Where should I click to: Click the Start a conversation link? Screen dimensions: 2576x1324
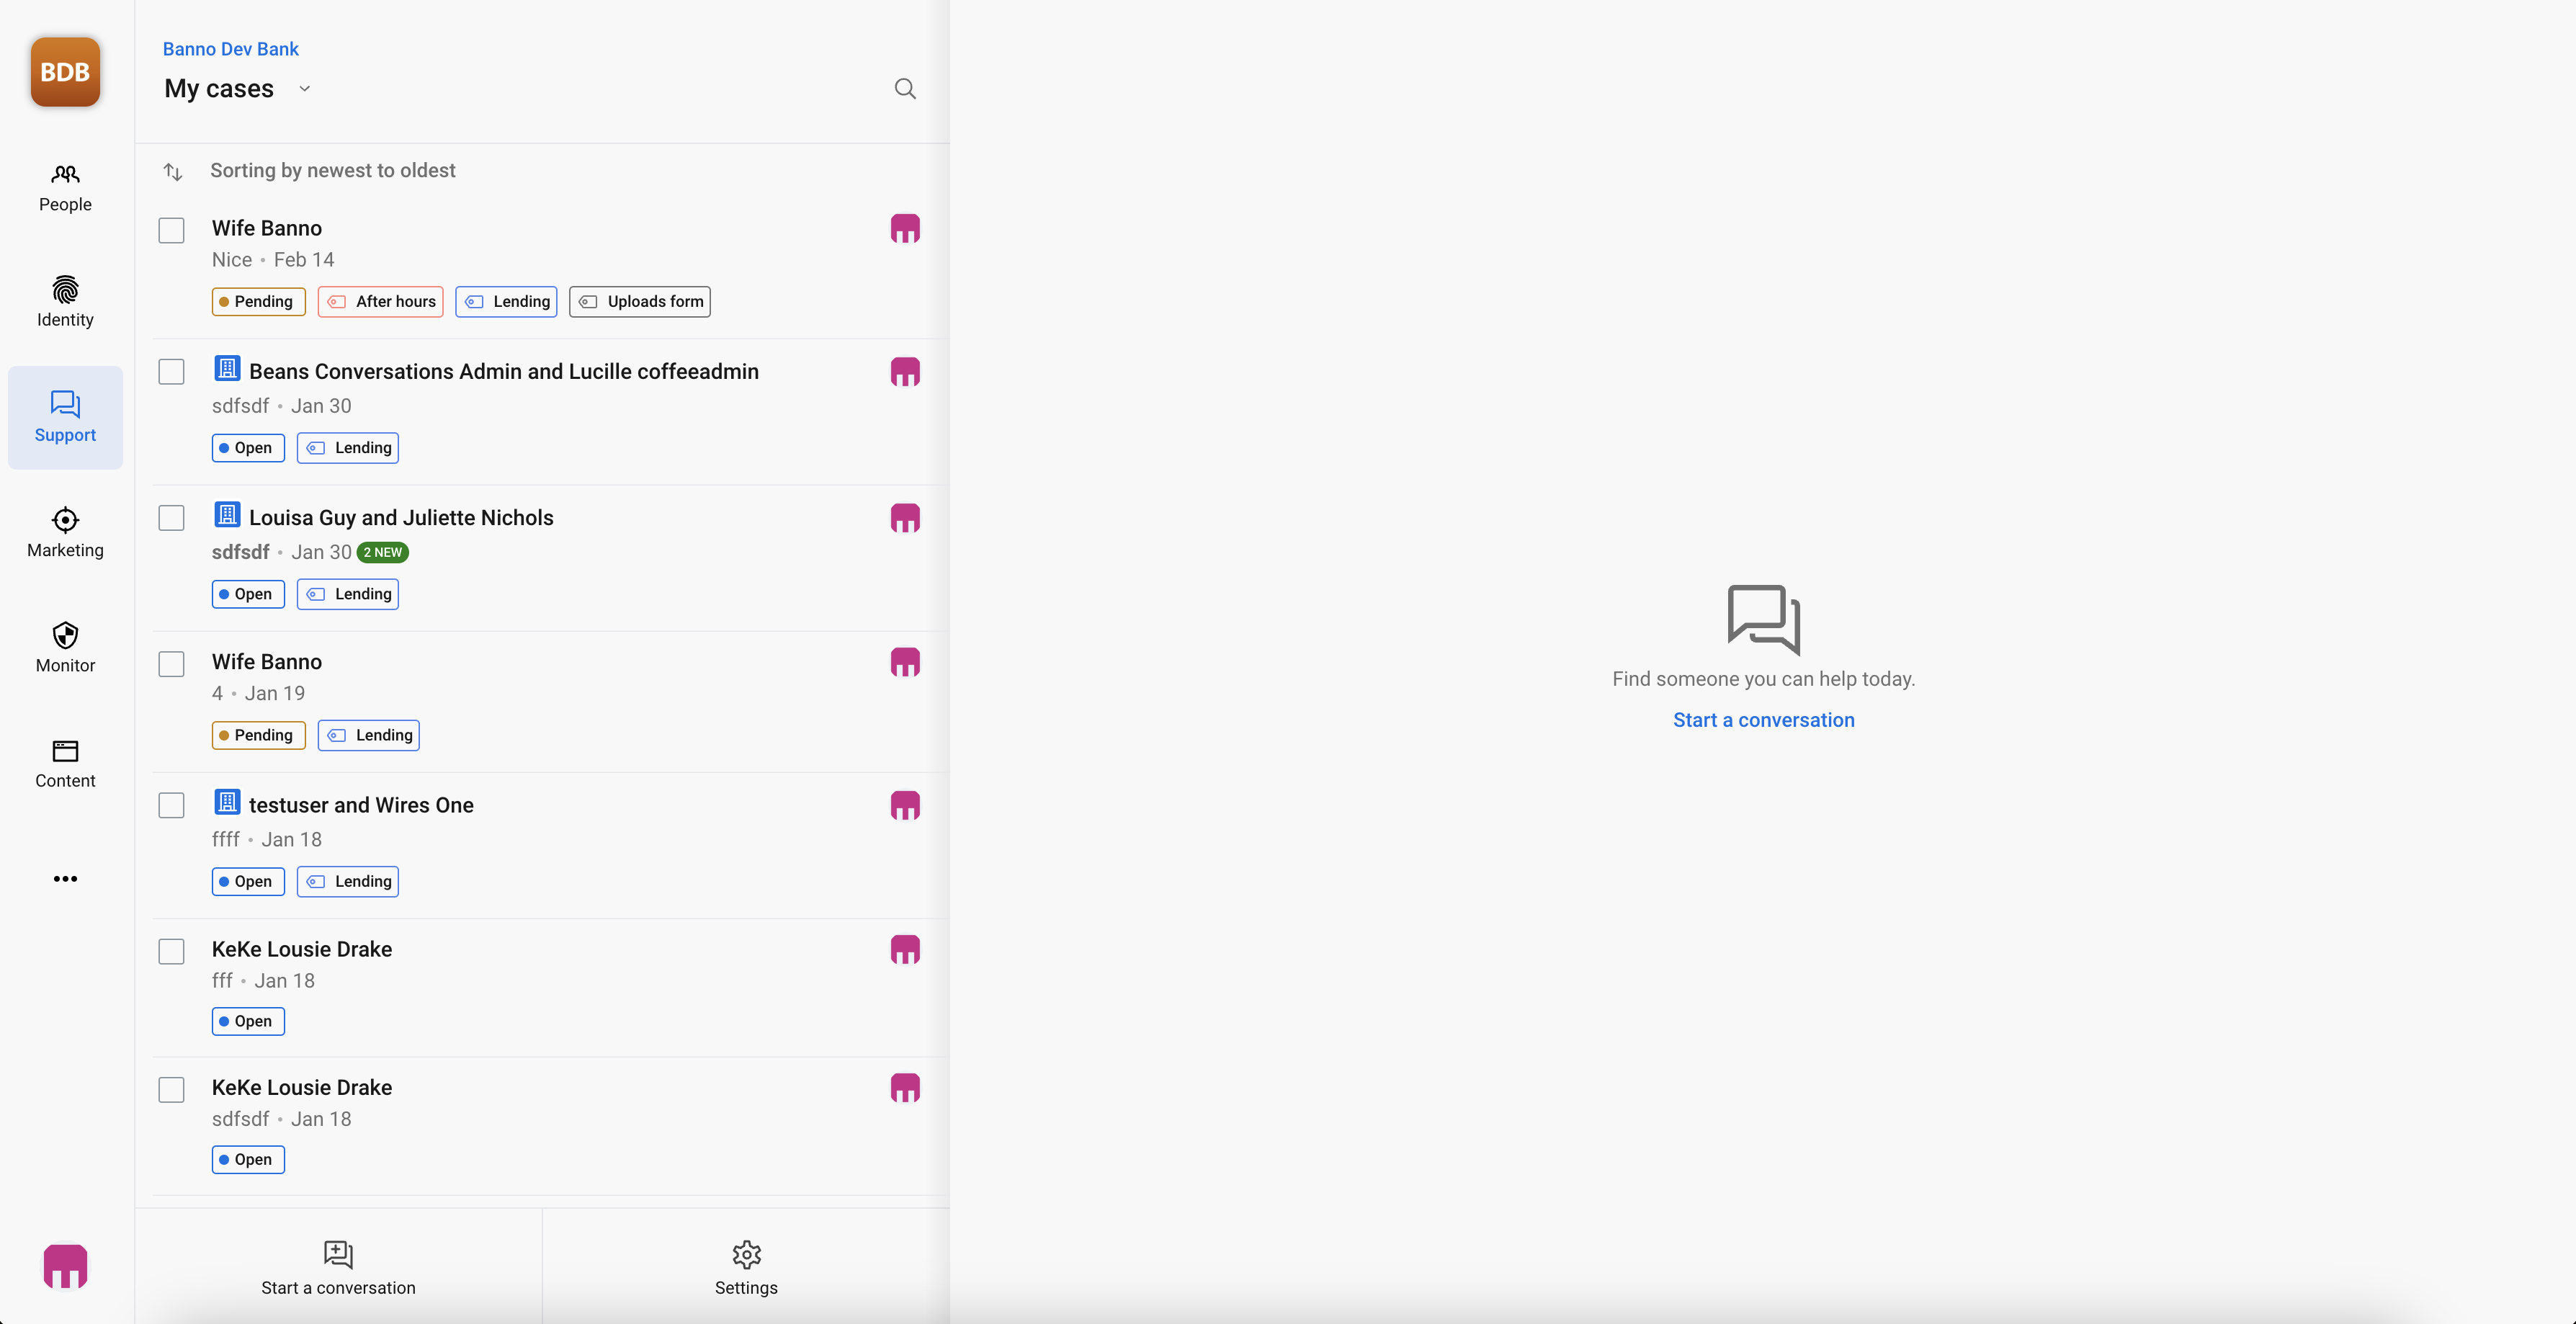tap(1763, 720)
